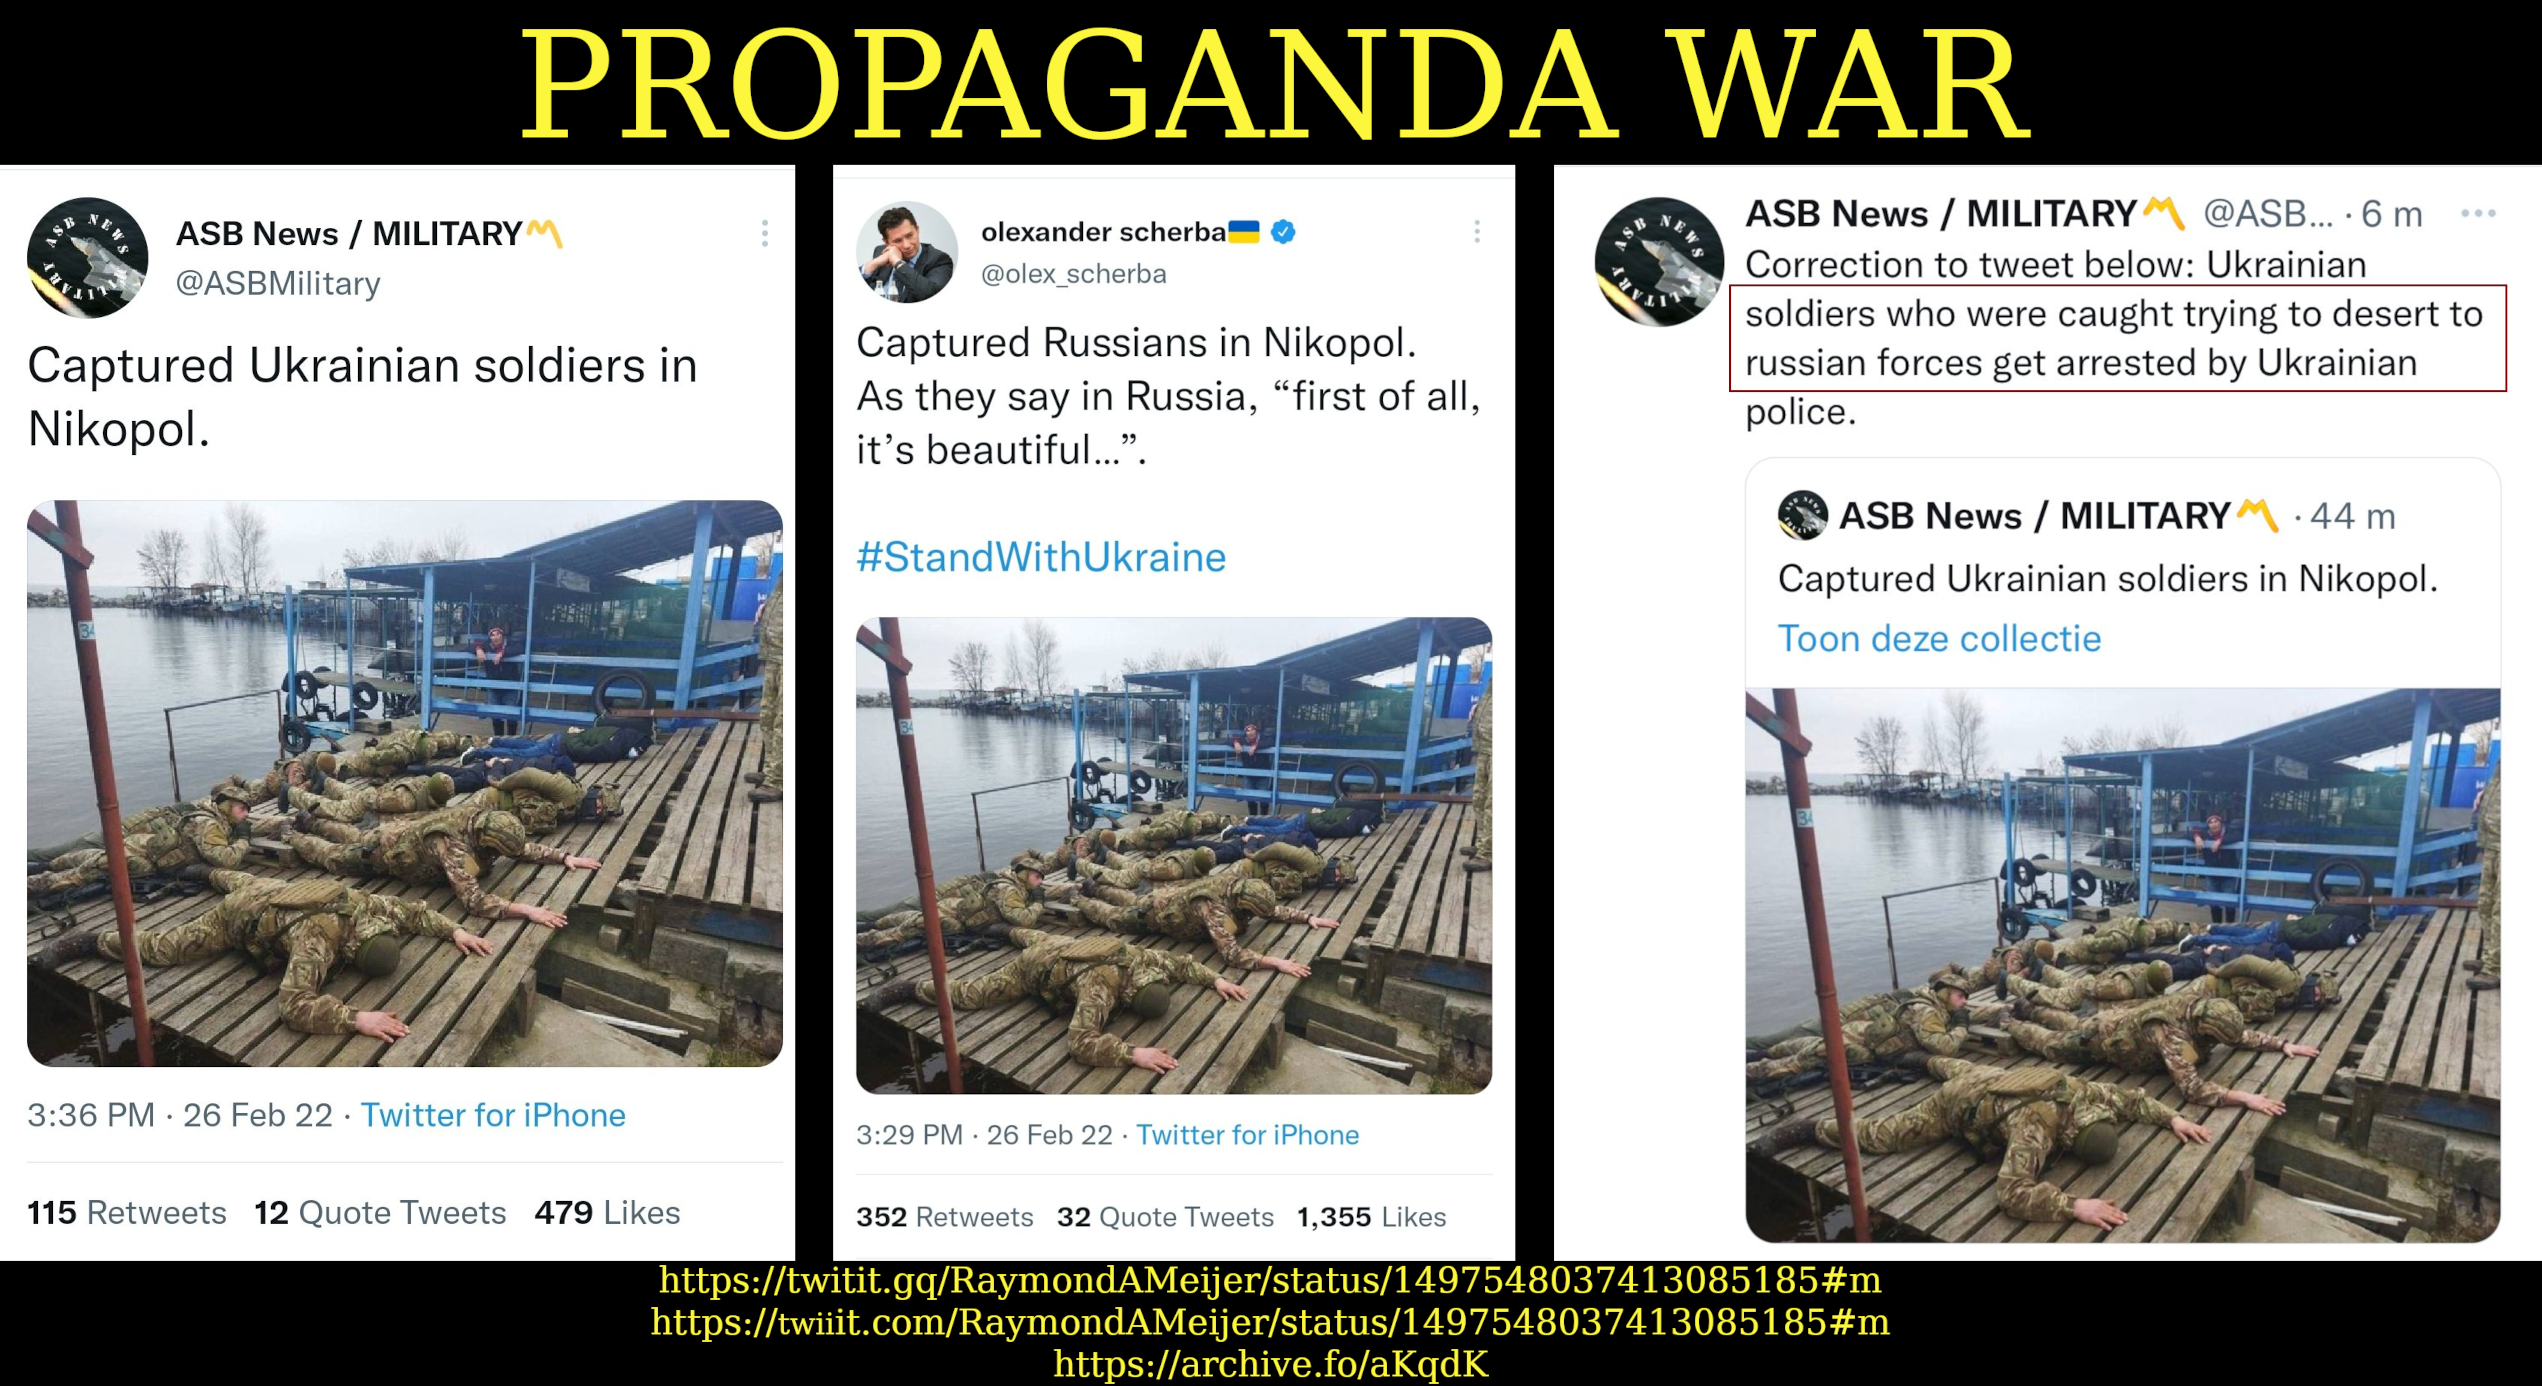The width and height of the screenshot is (2542, 1386).
Task: Open dock photo in left tweet
Action: click(405, 783)
